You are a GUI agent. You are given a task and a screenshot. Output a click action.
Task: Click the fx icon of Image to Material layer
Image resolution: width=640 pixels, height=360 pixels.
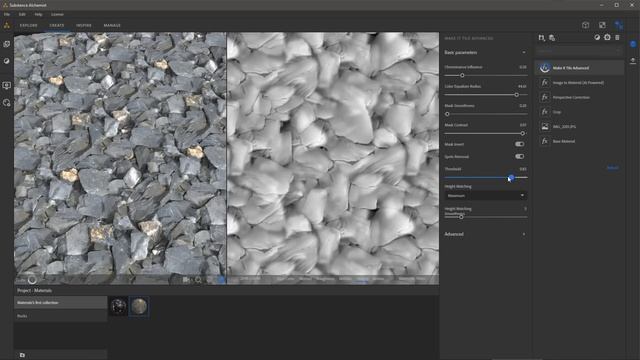(x=544, y=82)
